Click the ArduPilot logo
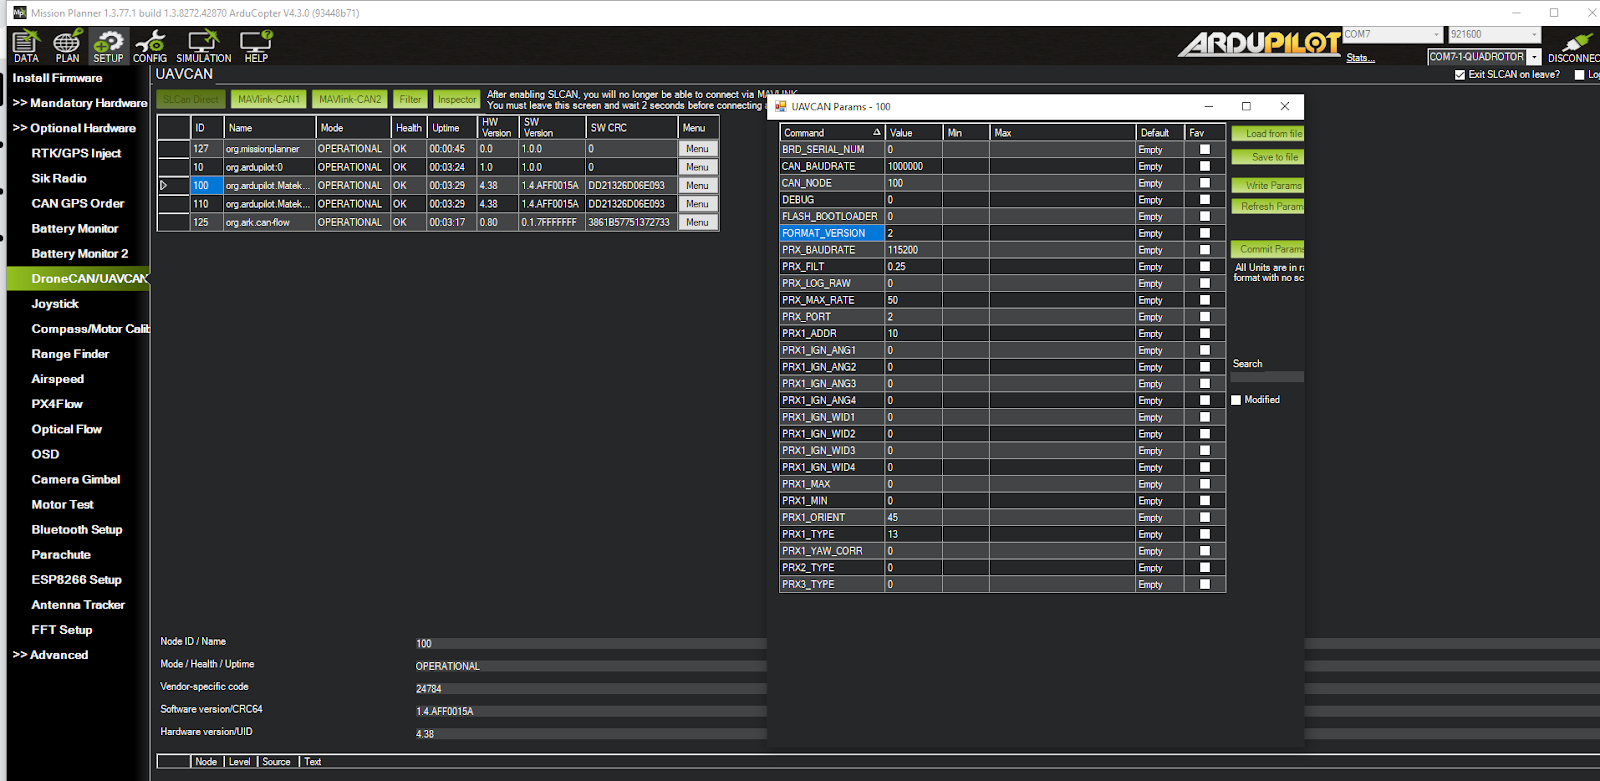Viewport: 1600px width, 781px height. click(x=1259, y=43)
